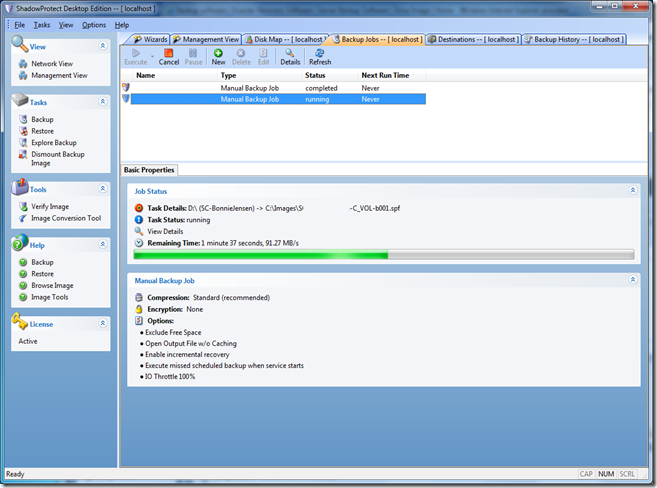Open Network View in sidebar
The image size is (657, 488).
click(52, 63)
